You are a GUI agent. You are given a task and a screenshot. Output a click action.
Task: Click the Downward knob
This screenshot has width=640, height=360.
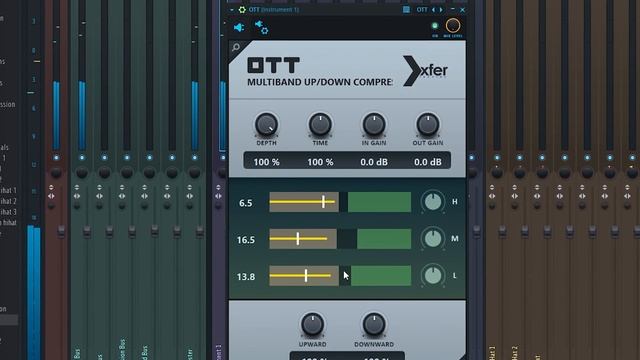tap(374, 324)
